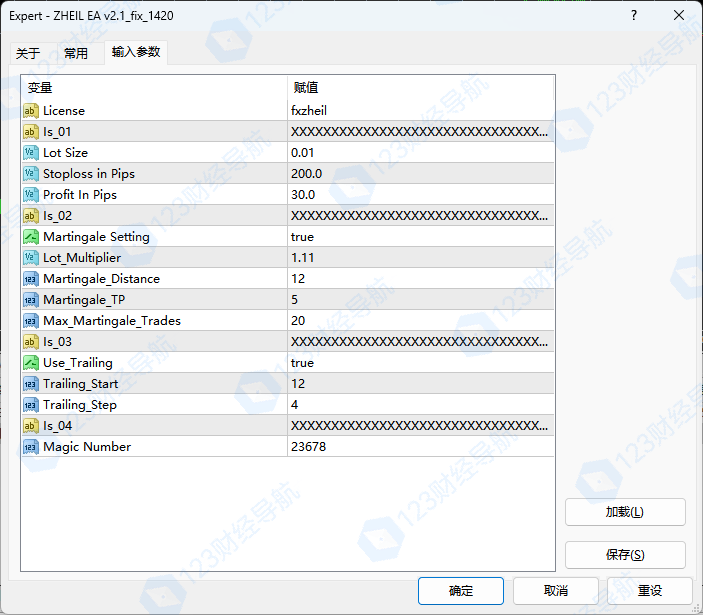Click the Magic Number label

point(87,447)
